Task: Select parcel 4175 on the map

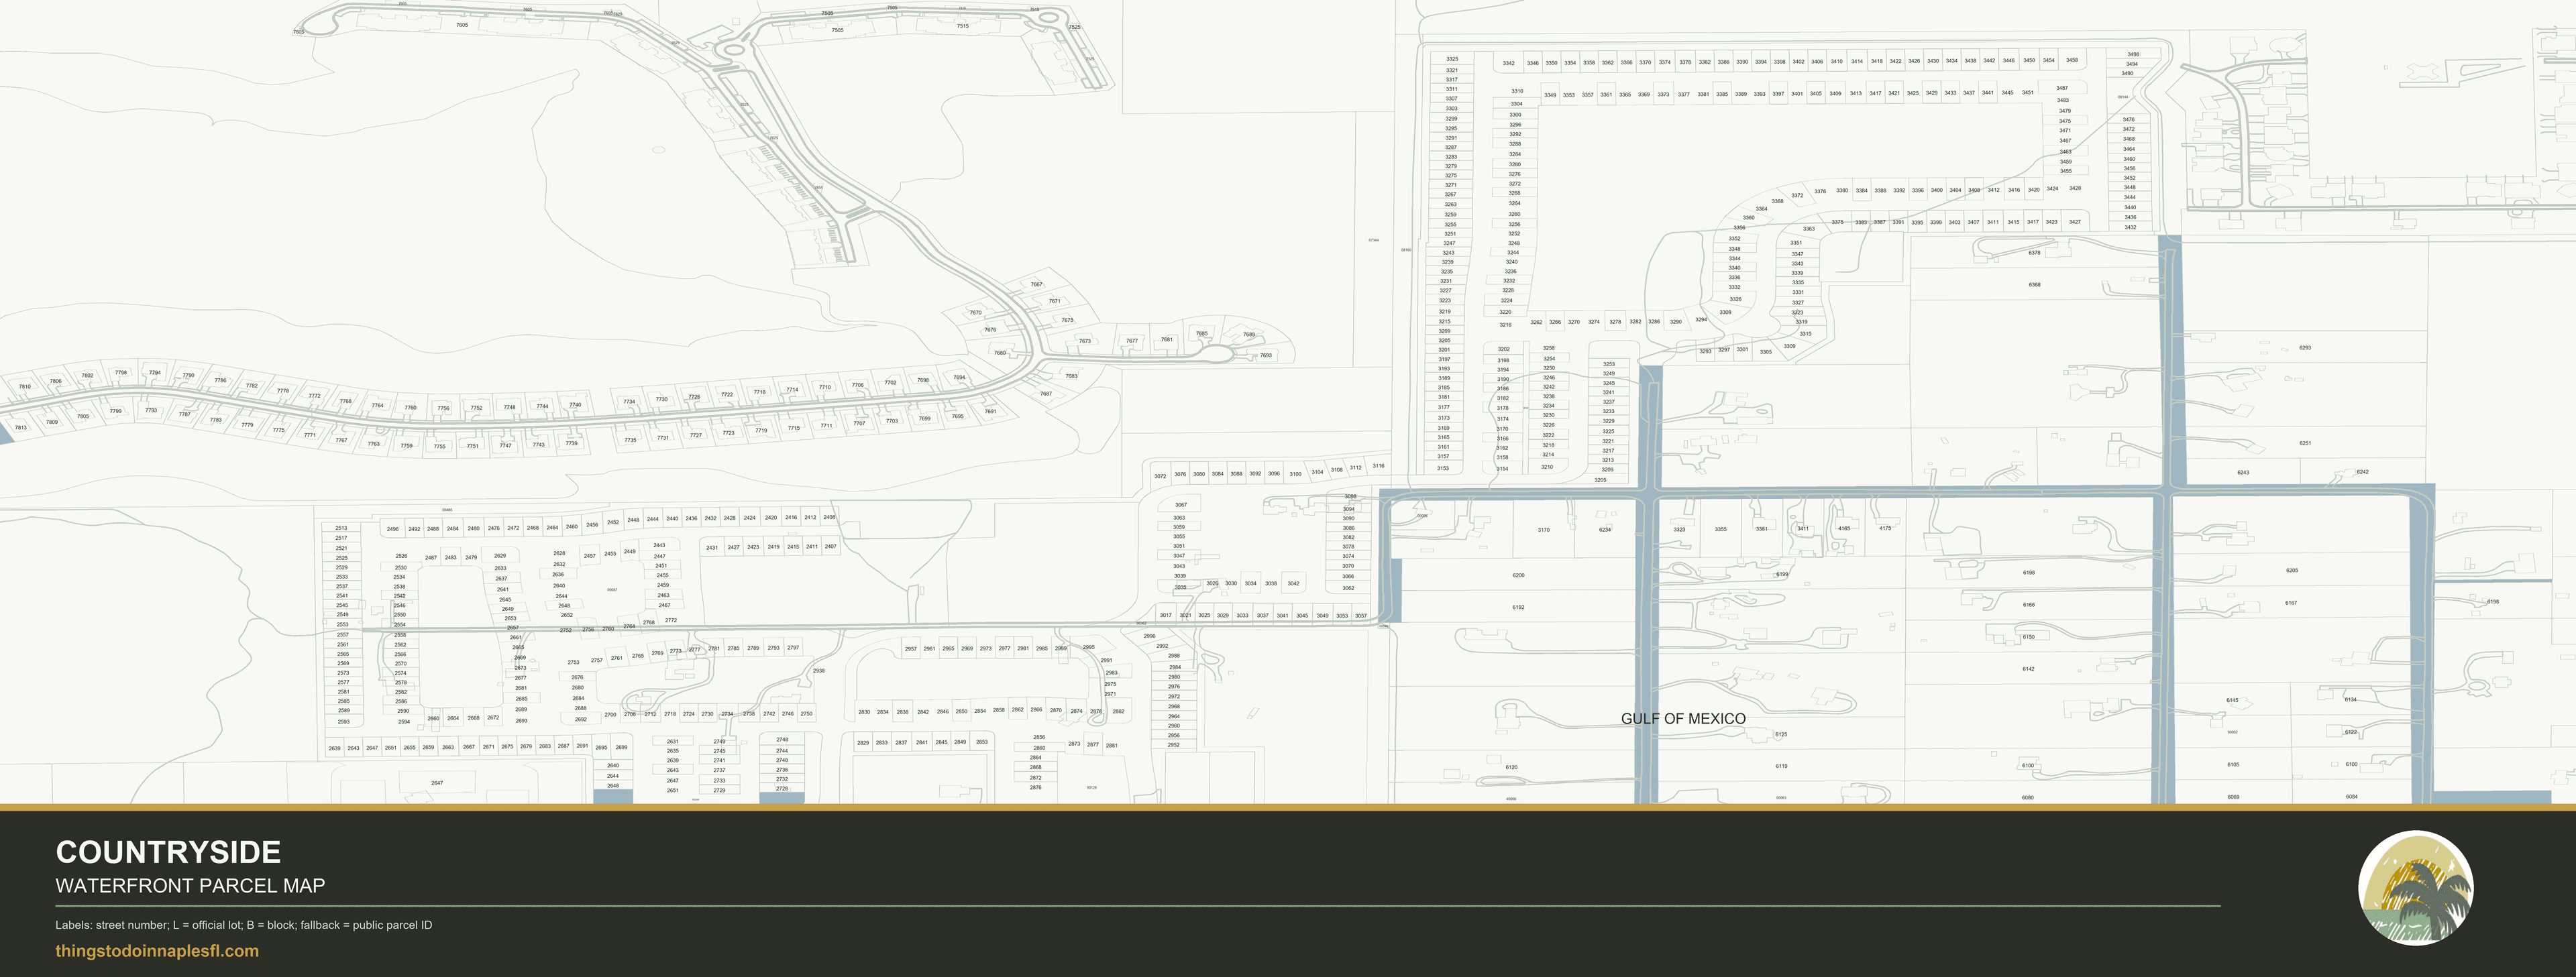Action: pyautogui.click(x=1885, y=529)
